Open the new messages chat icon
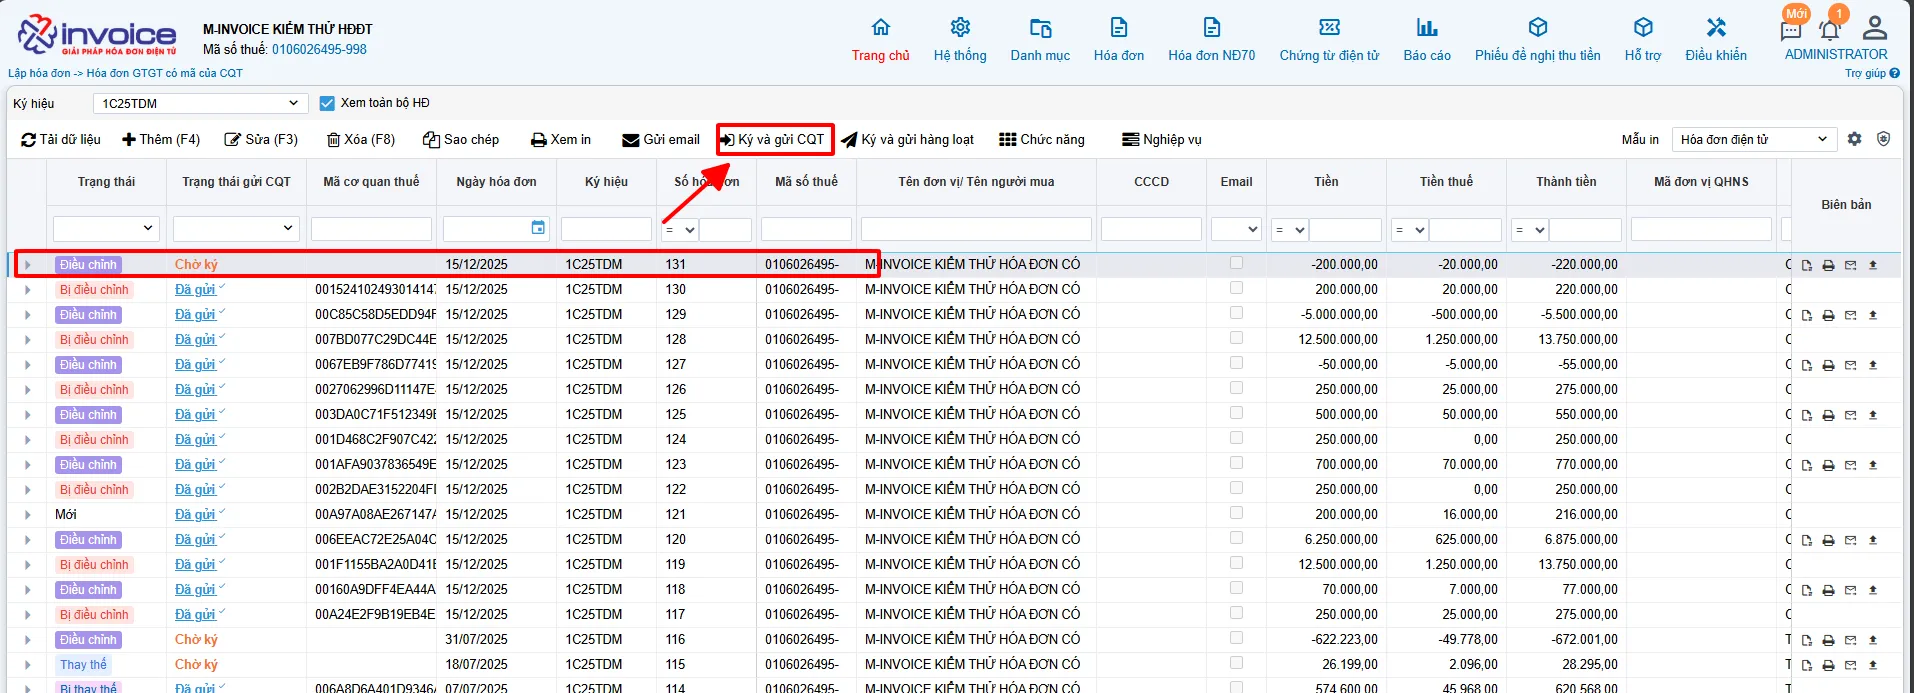The image size is (1914, 693). click(1791, 30)
